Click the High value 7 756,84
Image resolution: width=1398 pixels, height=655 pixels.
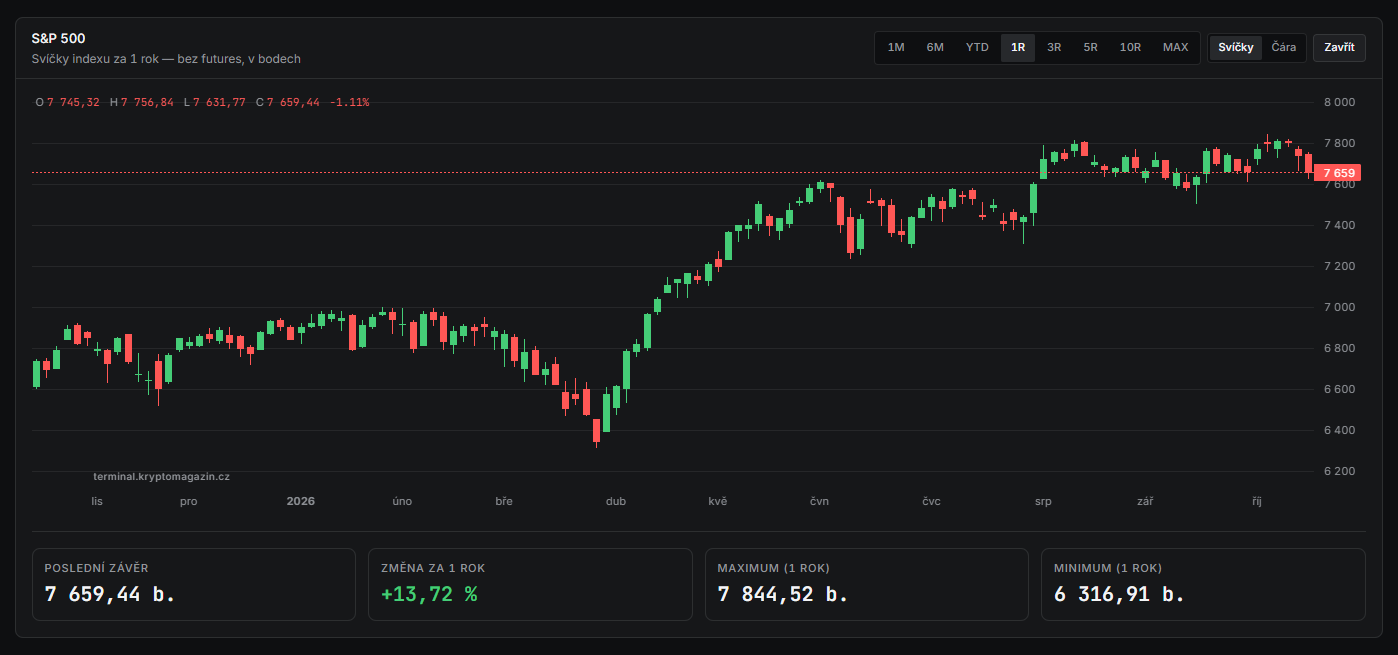(147, 102)
